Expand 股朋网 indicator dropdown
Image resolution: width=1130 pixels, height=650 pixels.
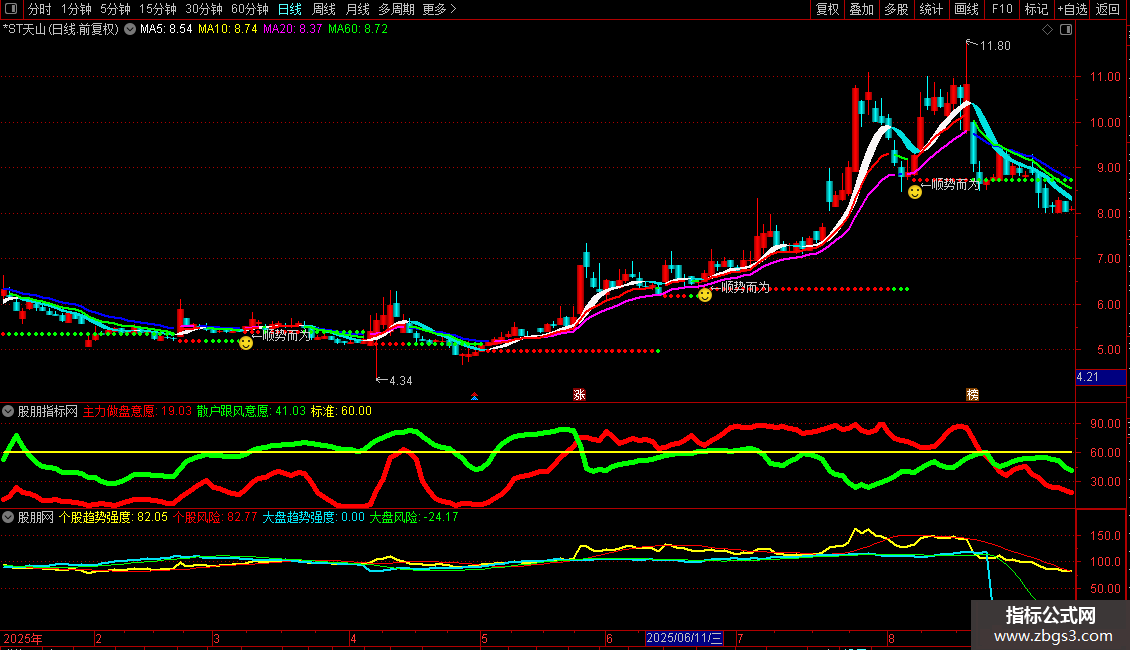(8, 517)
